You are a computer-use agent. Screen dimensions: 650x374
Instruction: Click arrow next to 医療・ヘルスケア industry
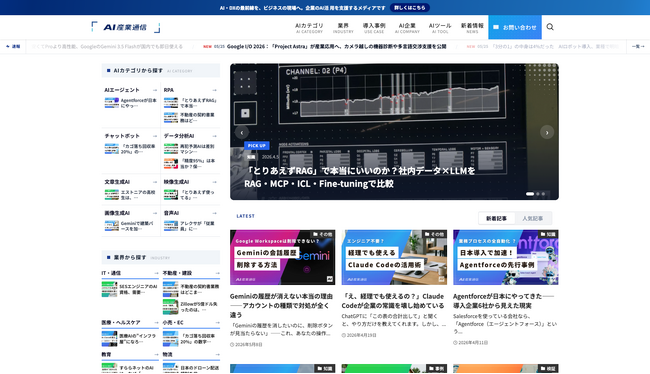point(156,323)
